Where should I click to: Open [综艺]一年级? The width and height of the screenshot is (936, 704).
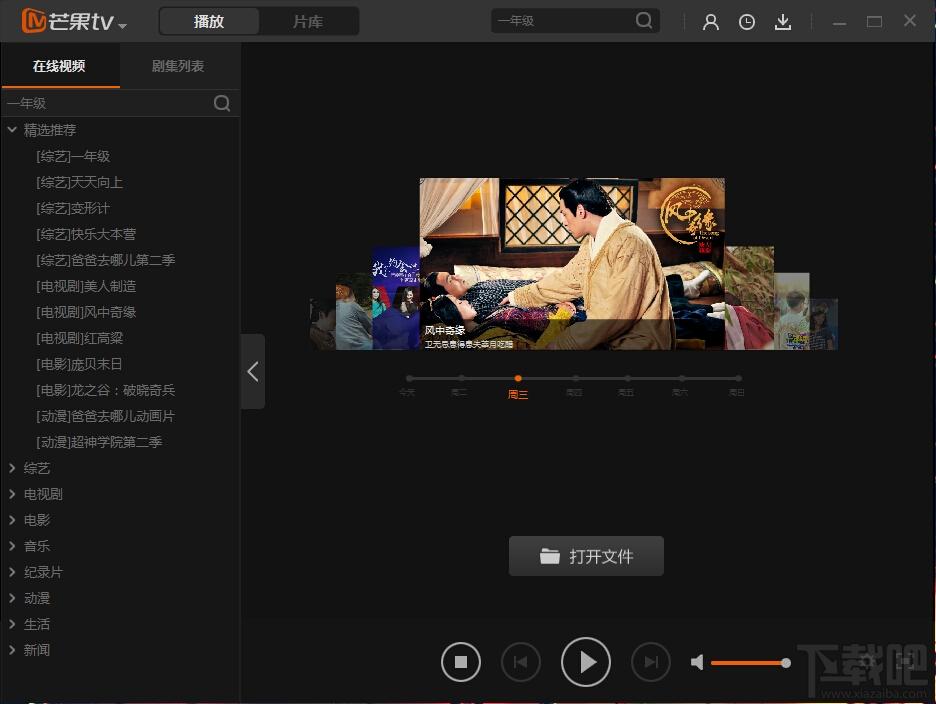(73, 156)
